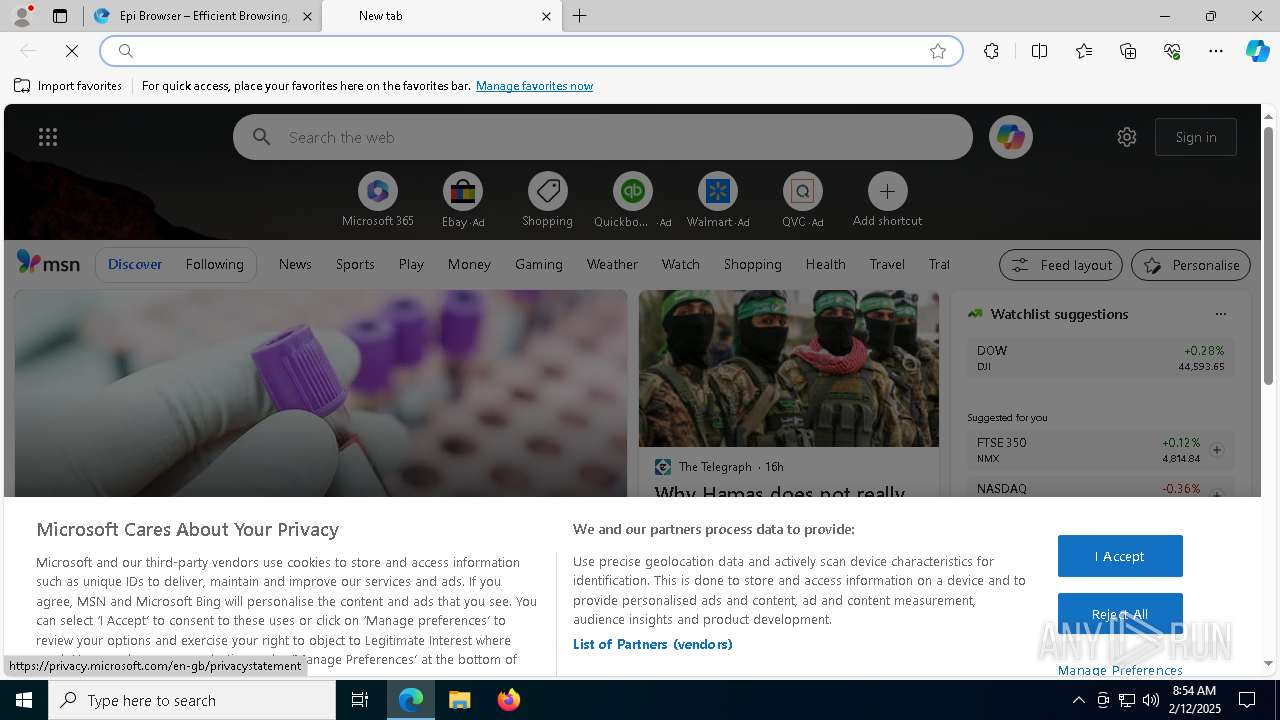Open Collections icon in toolbar
1280x720 pixels.
[1128, 51]
